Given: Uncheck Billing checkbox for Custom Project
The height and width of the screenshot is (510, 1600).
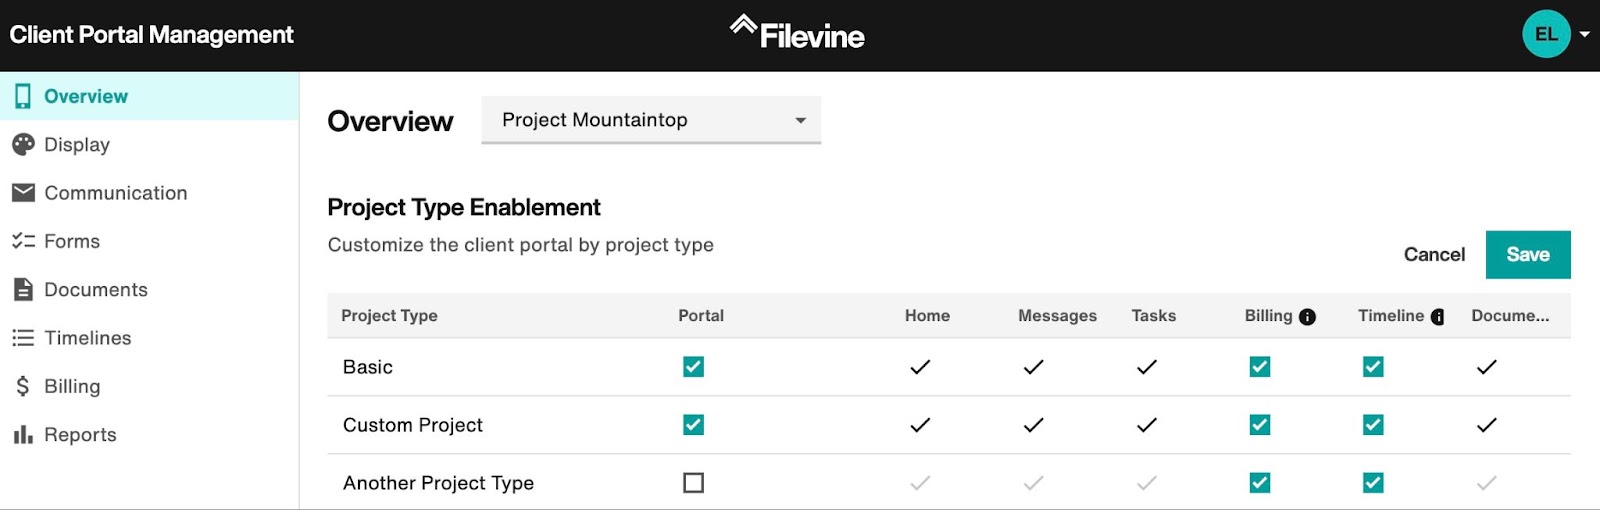Looking at the screenshot, I should coord(1260,425).
